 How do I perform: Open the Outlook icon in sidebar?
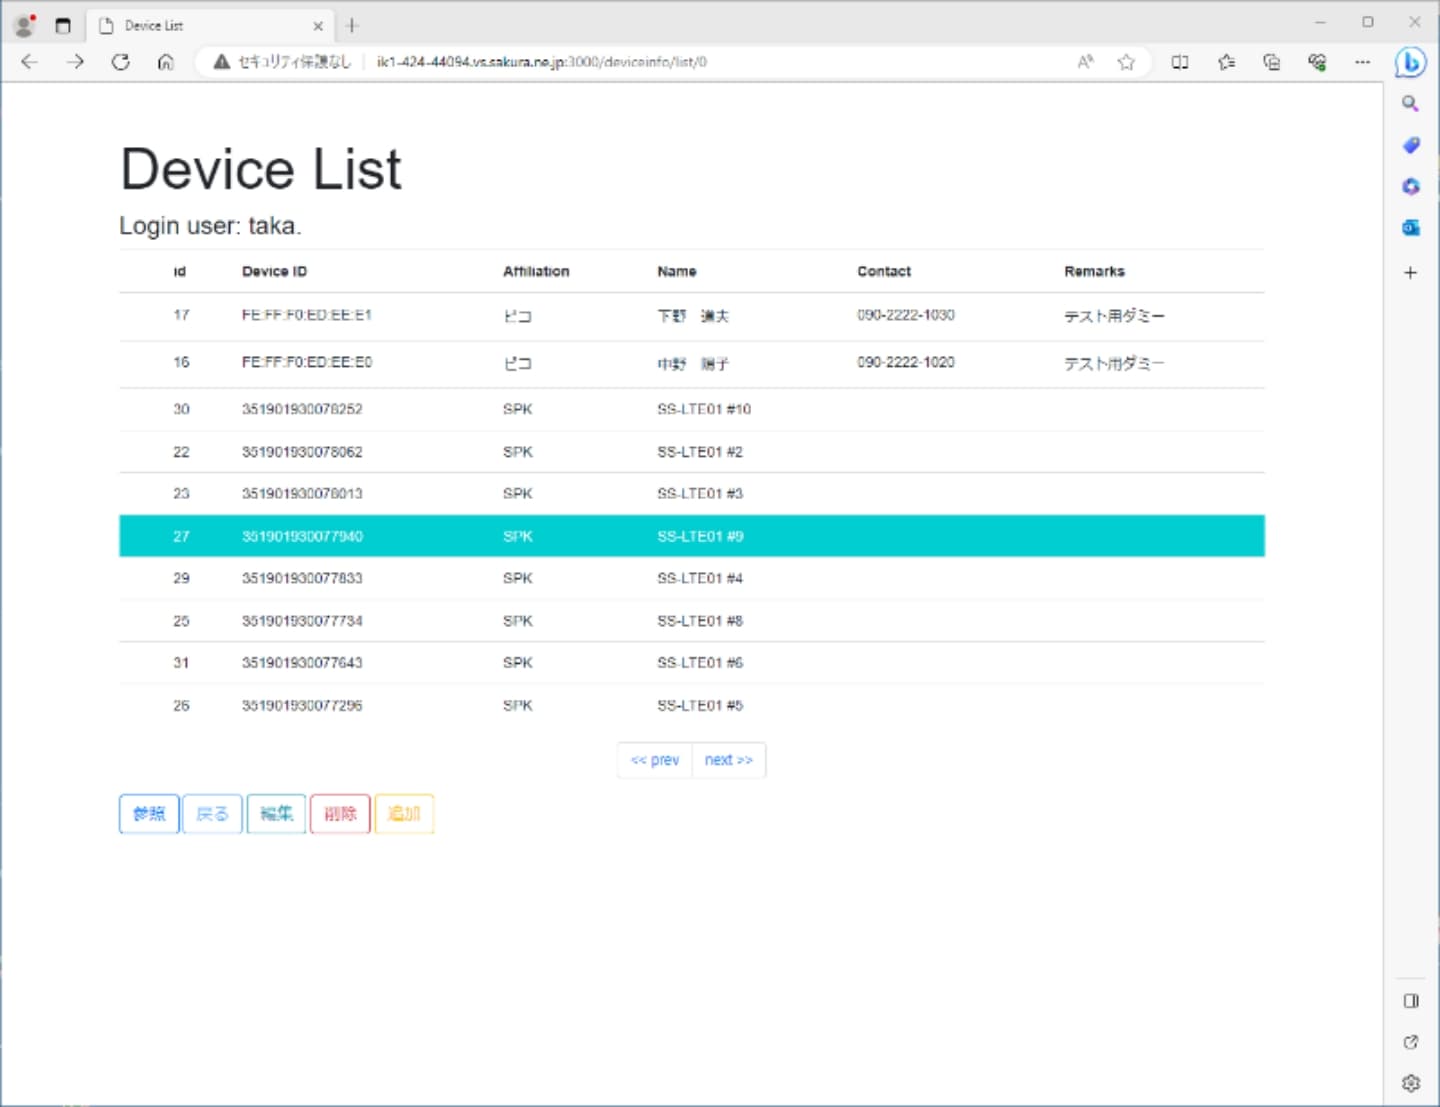pos(1410,228)
